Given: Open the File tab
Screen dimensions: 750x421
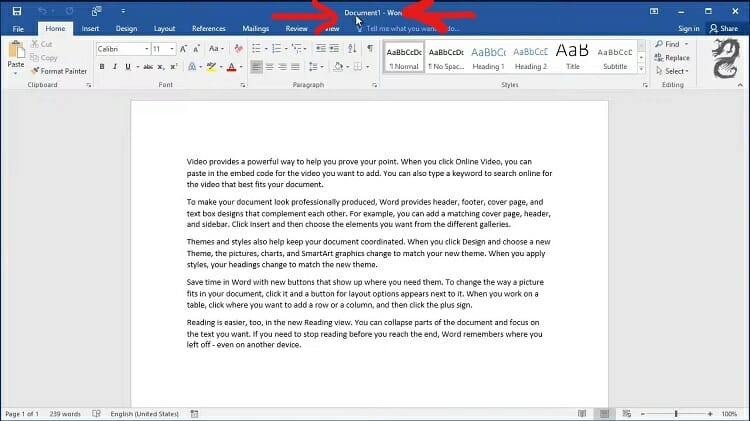Looking at the screenshot, I should (18, 29).
